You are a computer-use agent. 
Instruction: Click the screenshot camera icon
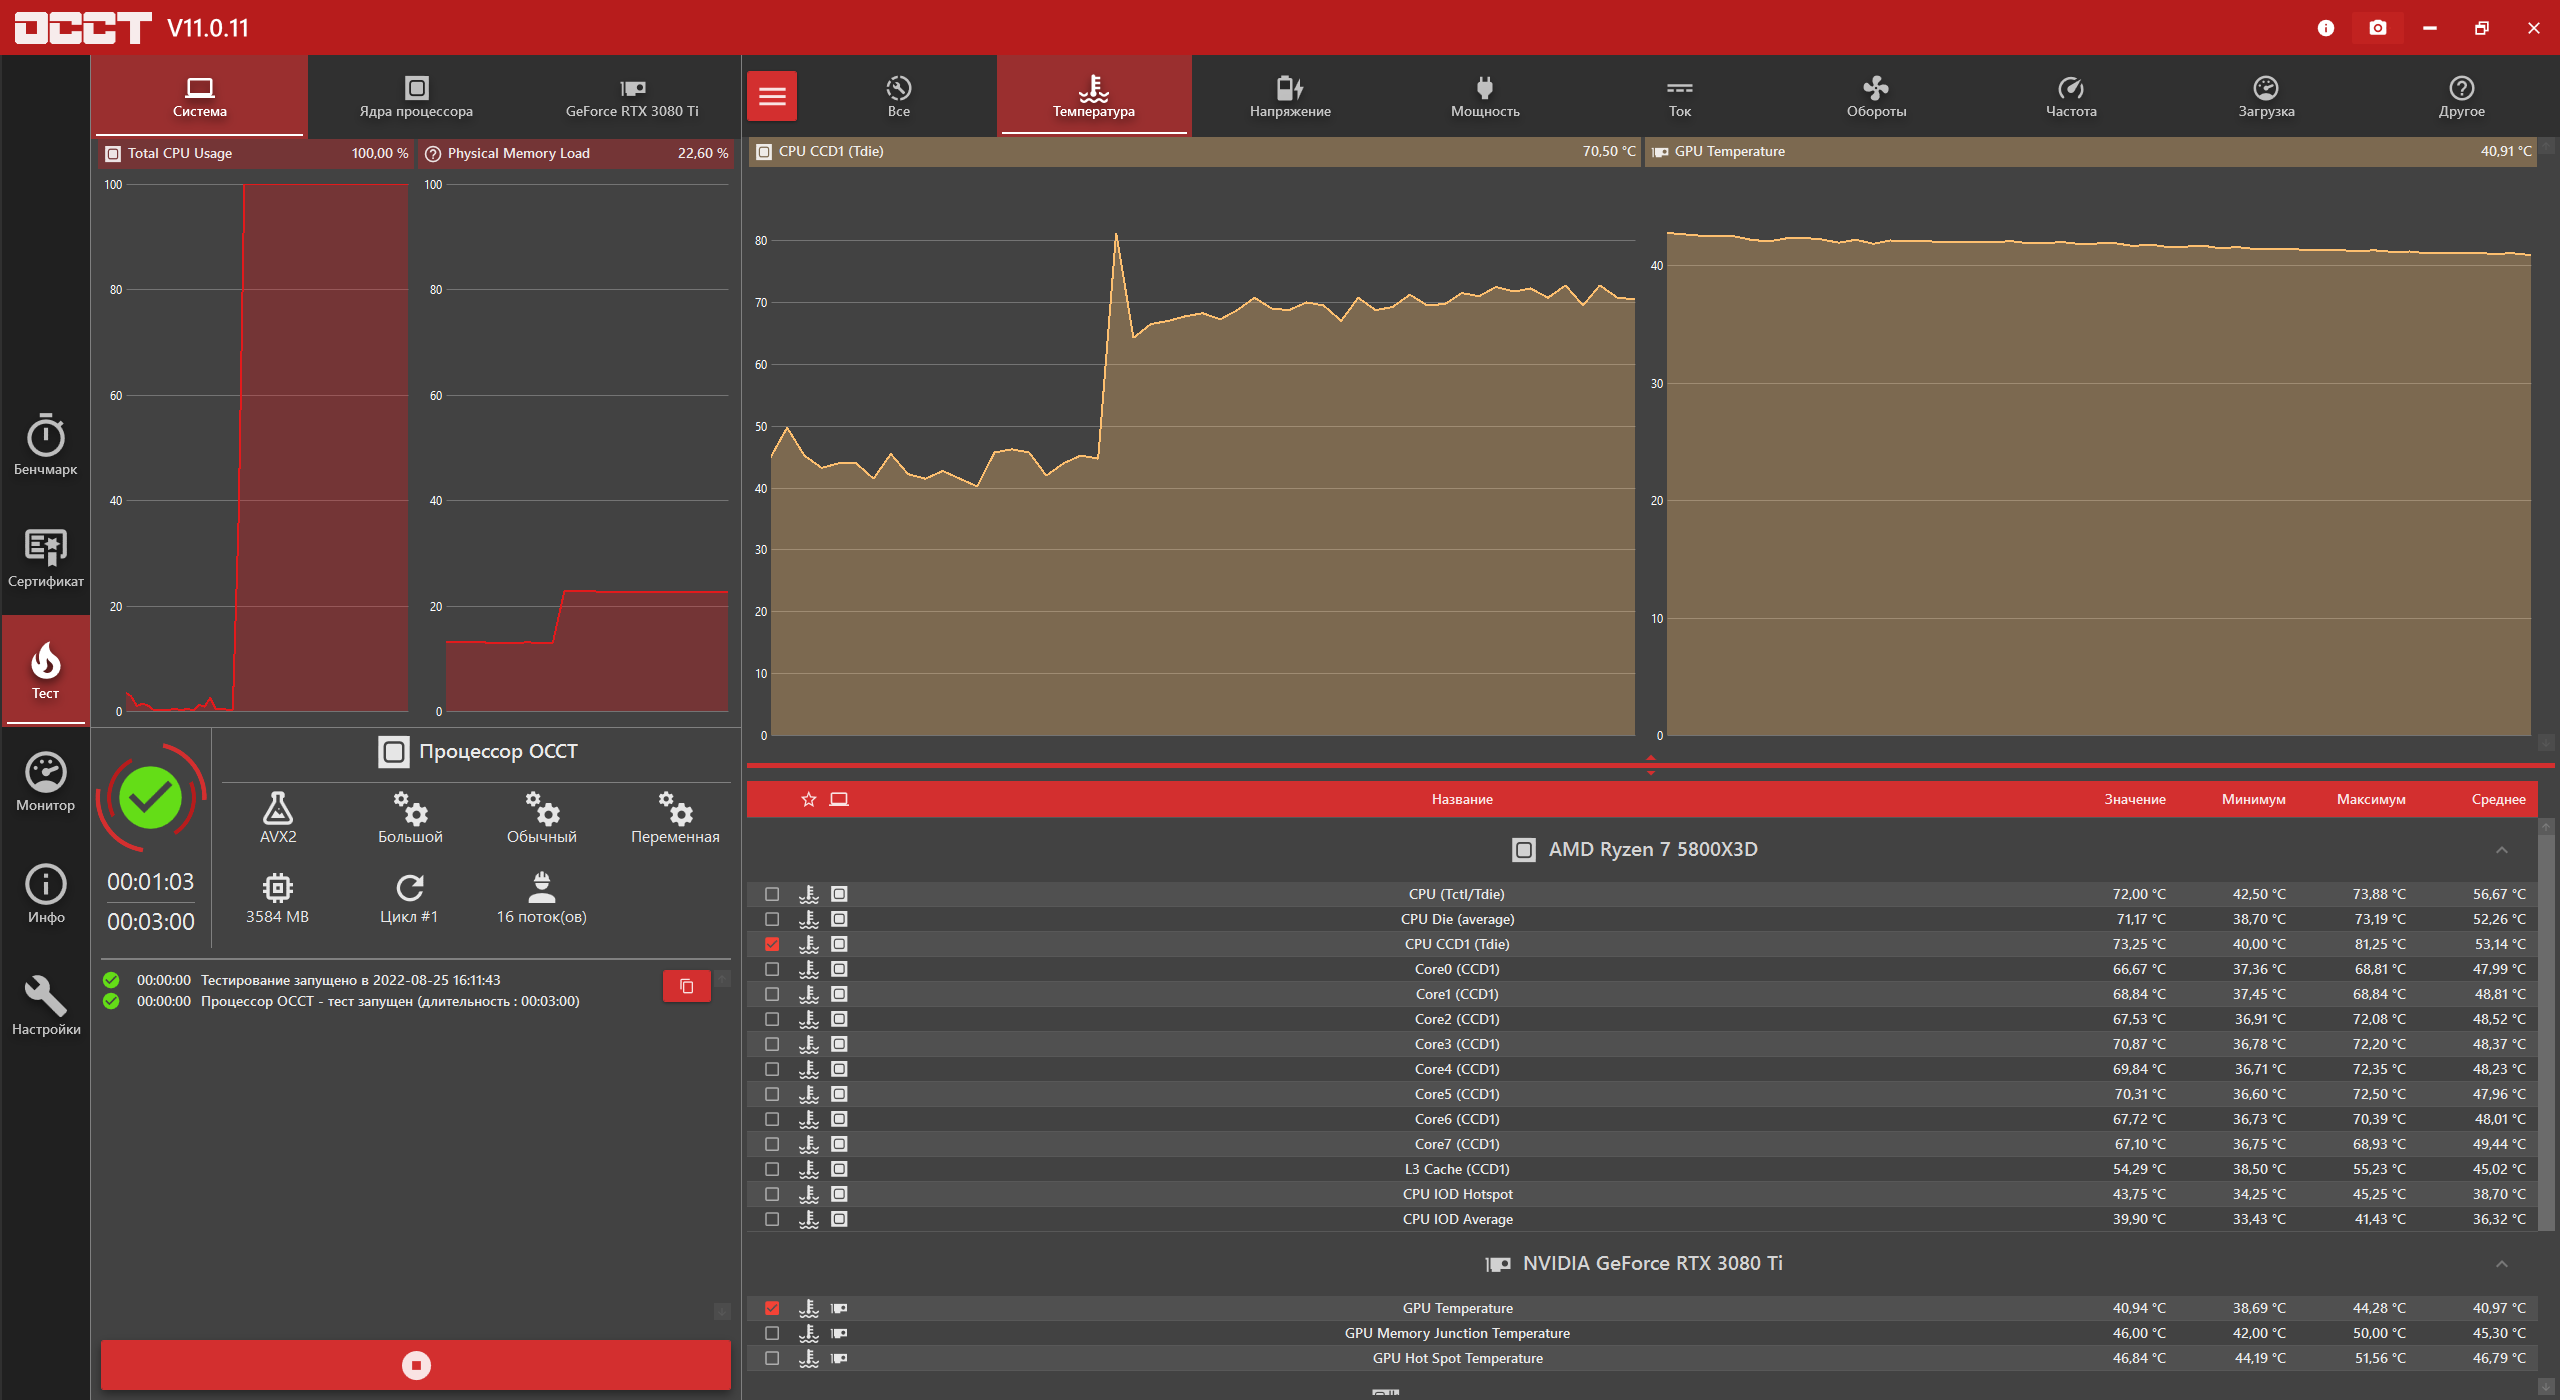click(2377, 28)
